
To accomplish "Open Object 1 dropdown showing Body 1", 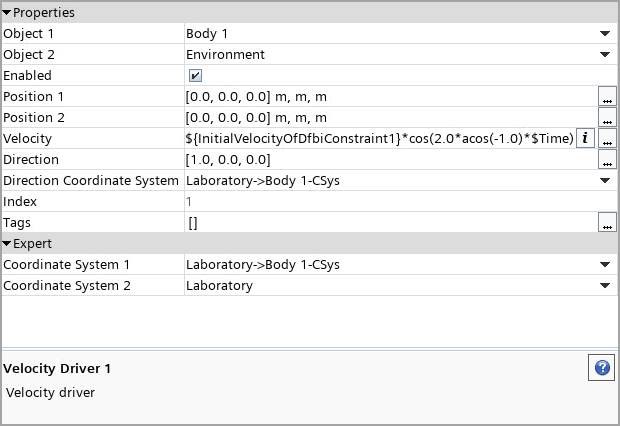I will 605,34.
